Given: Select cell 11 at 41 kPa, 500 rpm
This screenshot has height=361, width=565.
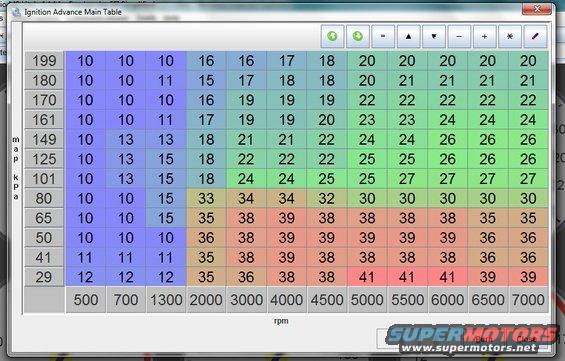Looking at the screenshot, I should (86, 257).
